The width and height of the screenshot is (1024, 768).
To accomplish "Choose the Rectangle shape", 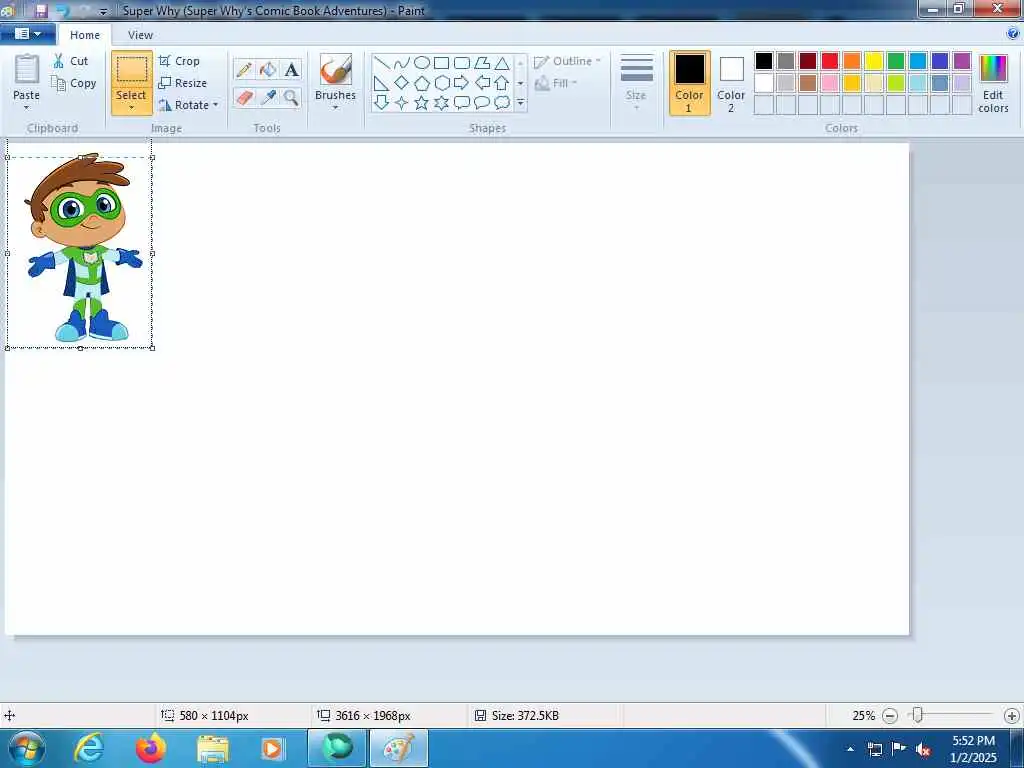I will (x=441, y=63).
